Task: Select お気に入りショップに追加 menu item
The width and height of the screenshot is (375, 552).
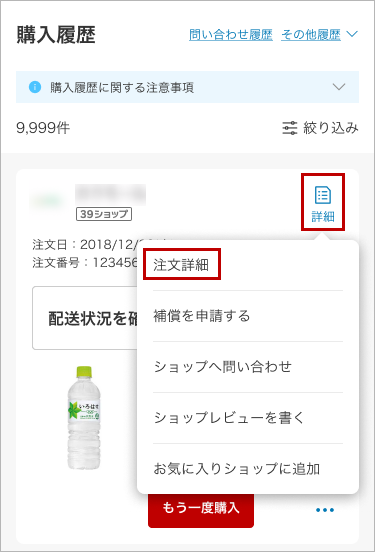Action: [237, 469]
